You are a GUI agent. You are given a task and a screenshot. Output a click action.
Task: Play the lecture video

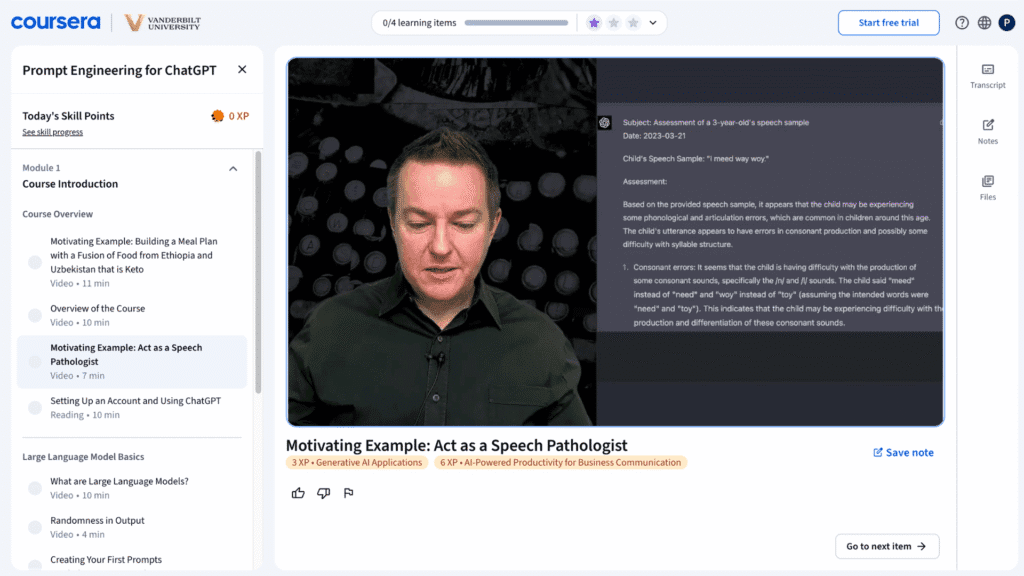(x=615, y=242)
